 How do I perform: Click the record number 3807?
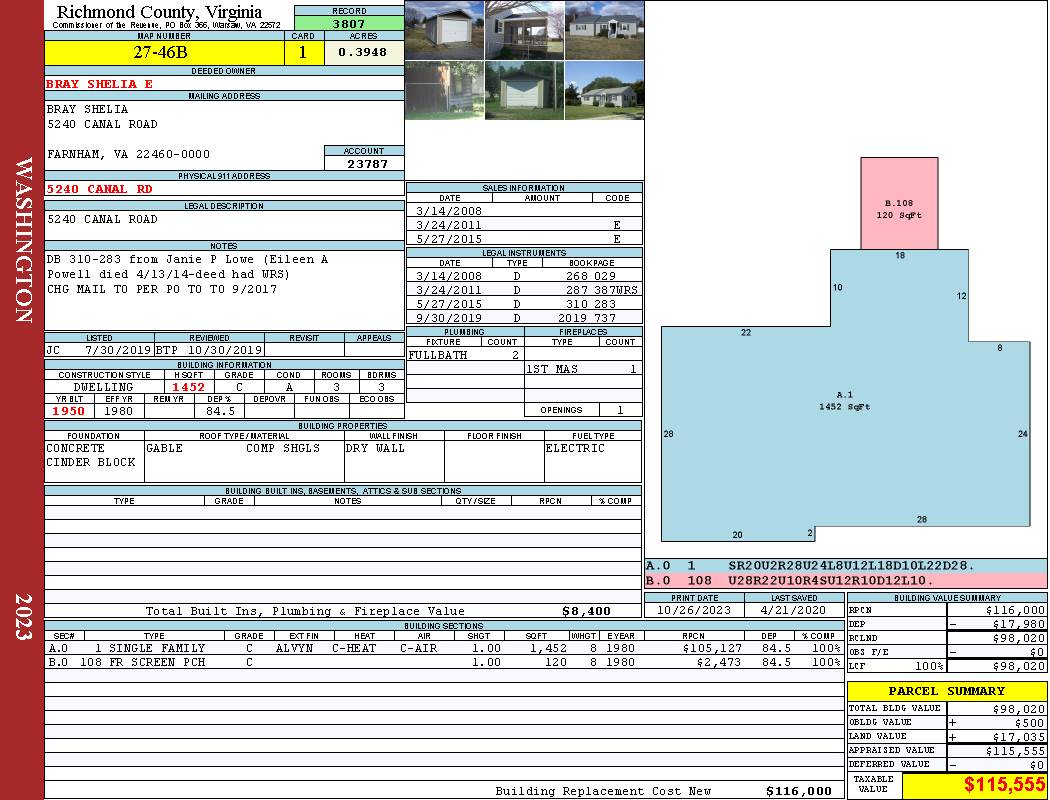pyautogui.click(x=349, y=23)
